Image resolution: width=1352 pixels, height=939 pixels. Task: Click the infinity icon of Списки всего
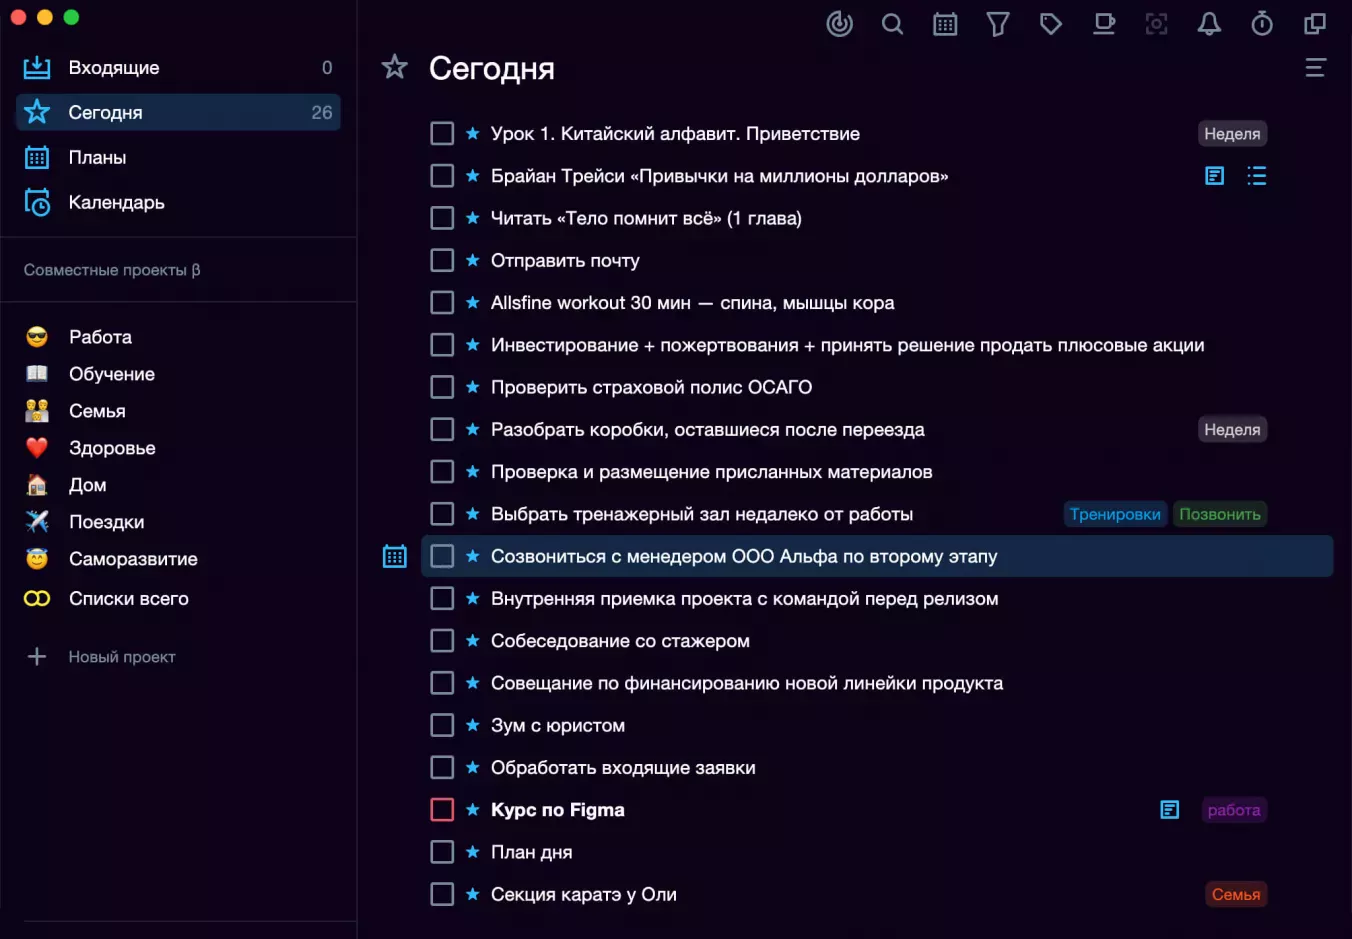tap(37, 598)
